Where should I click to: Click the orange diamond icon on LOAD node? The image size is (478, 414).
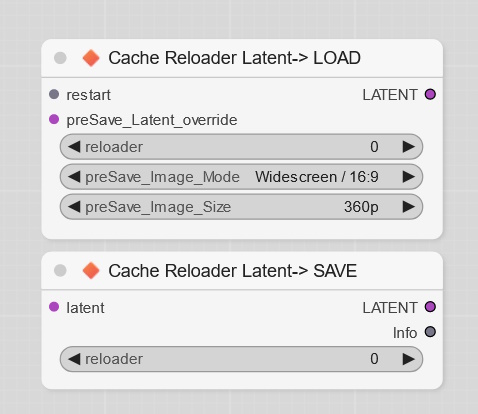pos(91,58)
